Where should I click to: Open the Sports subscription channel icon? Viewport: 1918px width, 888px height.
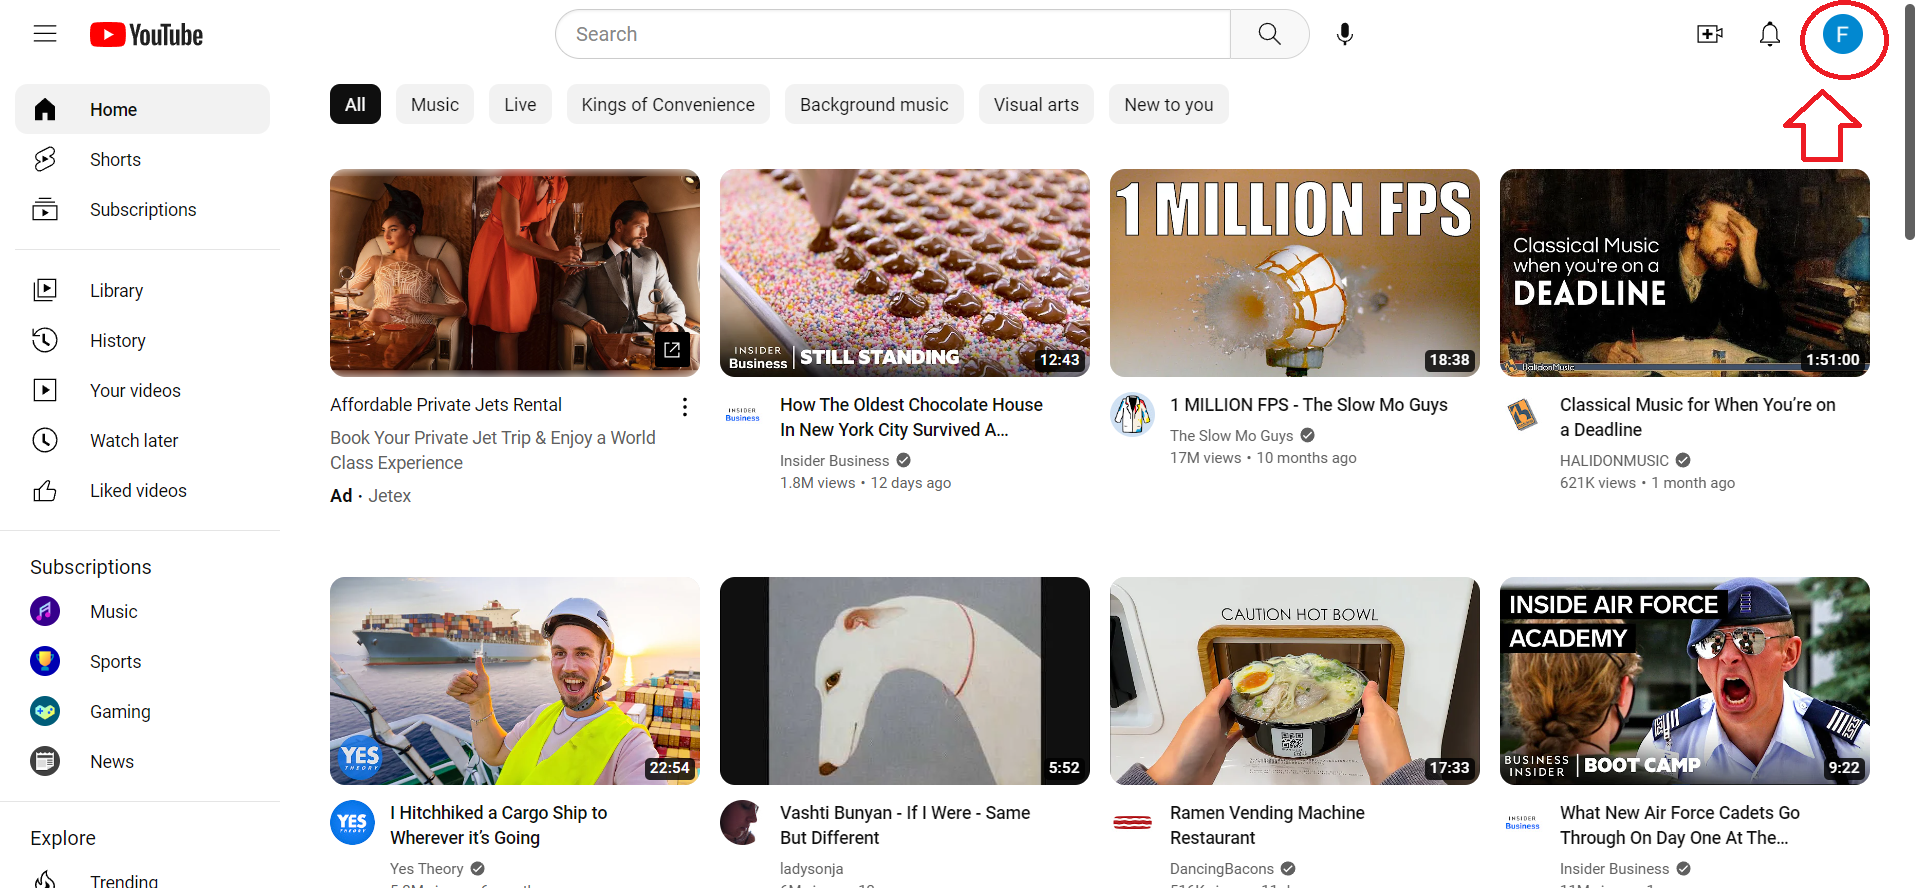click(45, 661)
